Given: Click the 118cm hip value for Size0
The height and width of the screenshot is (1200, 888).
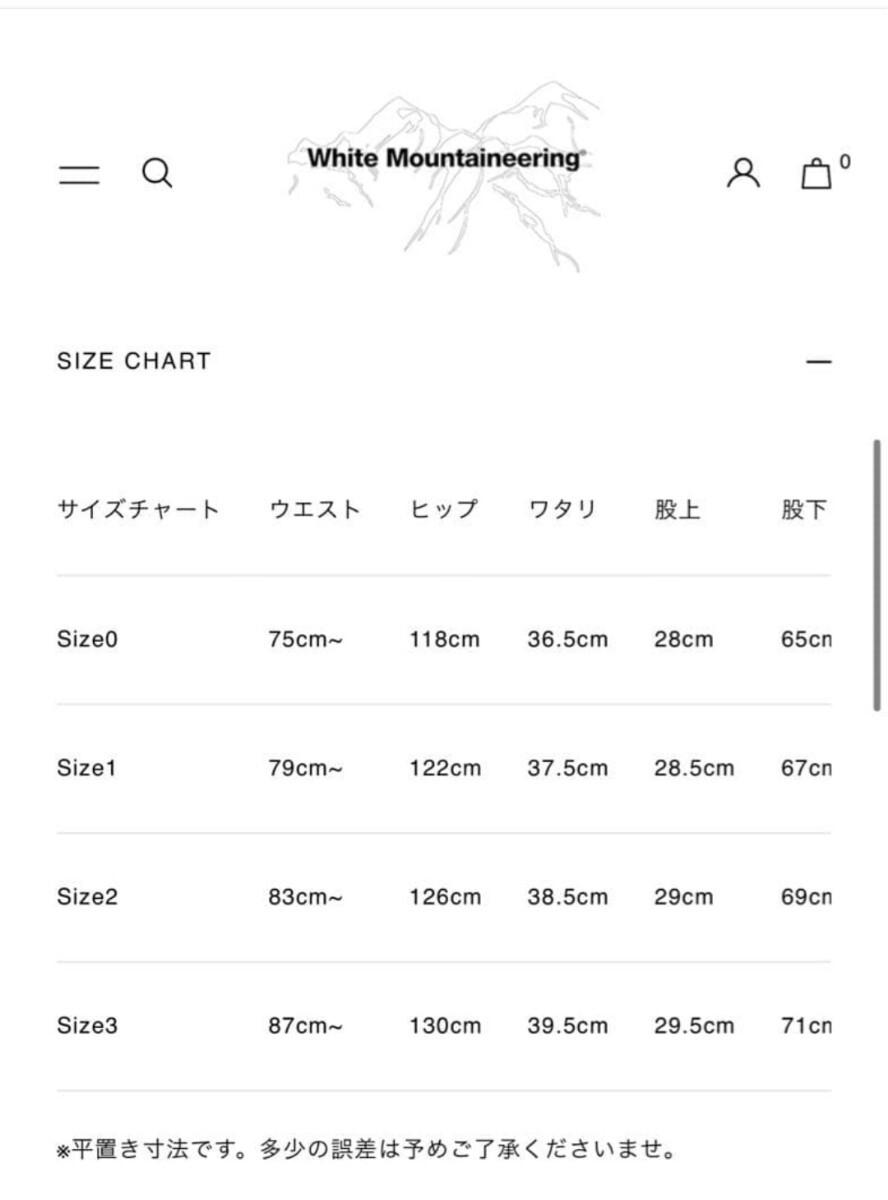Looking at the screenshot, I should point(444,639).
